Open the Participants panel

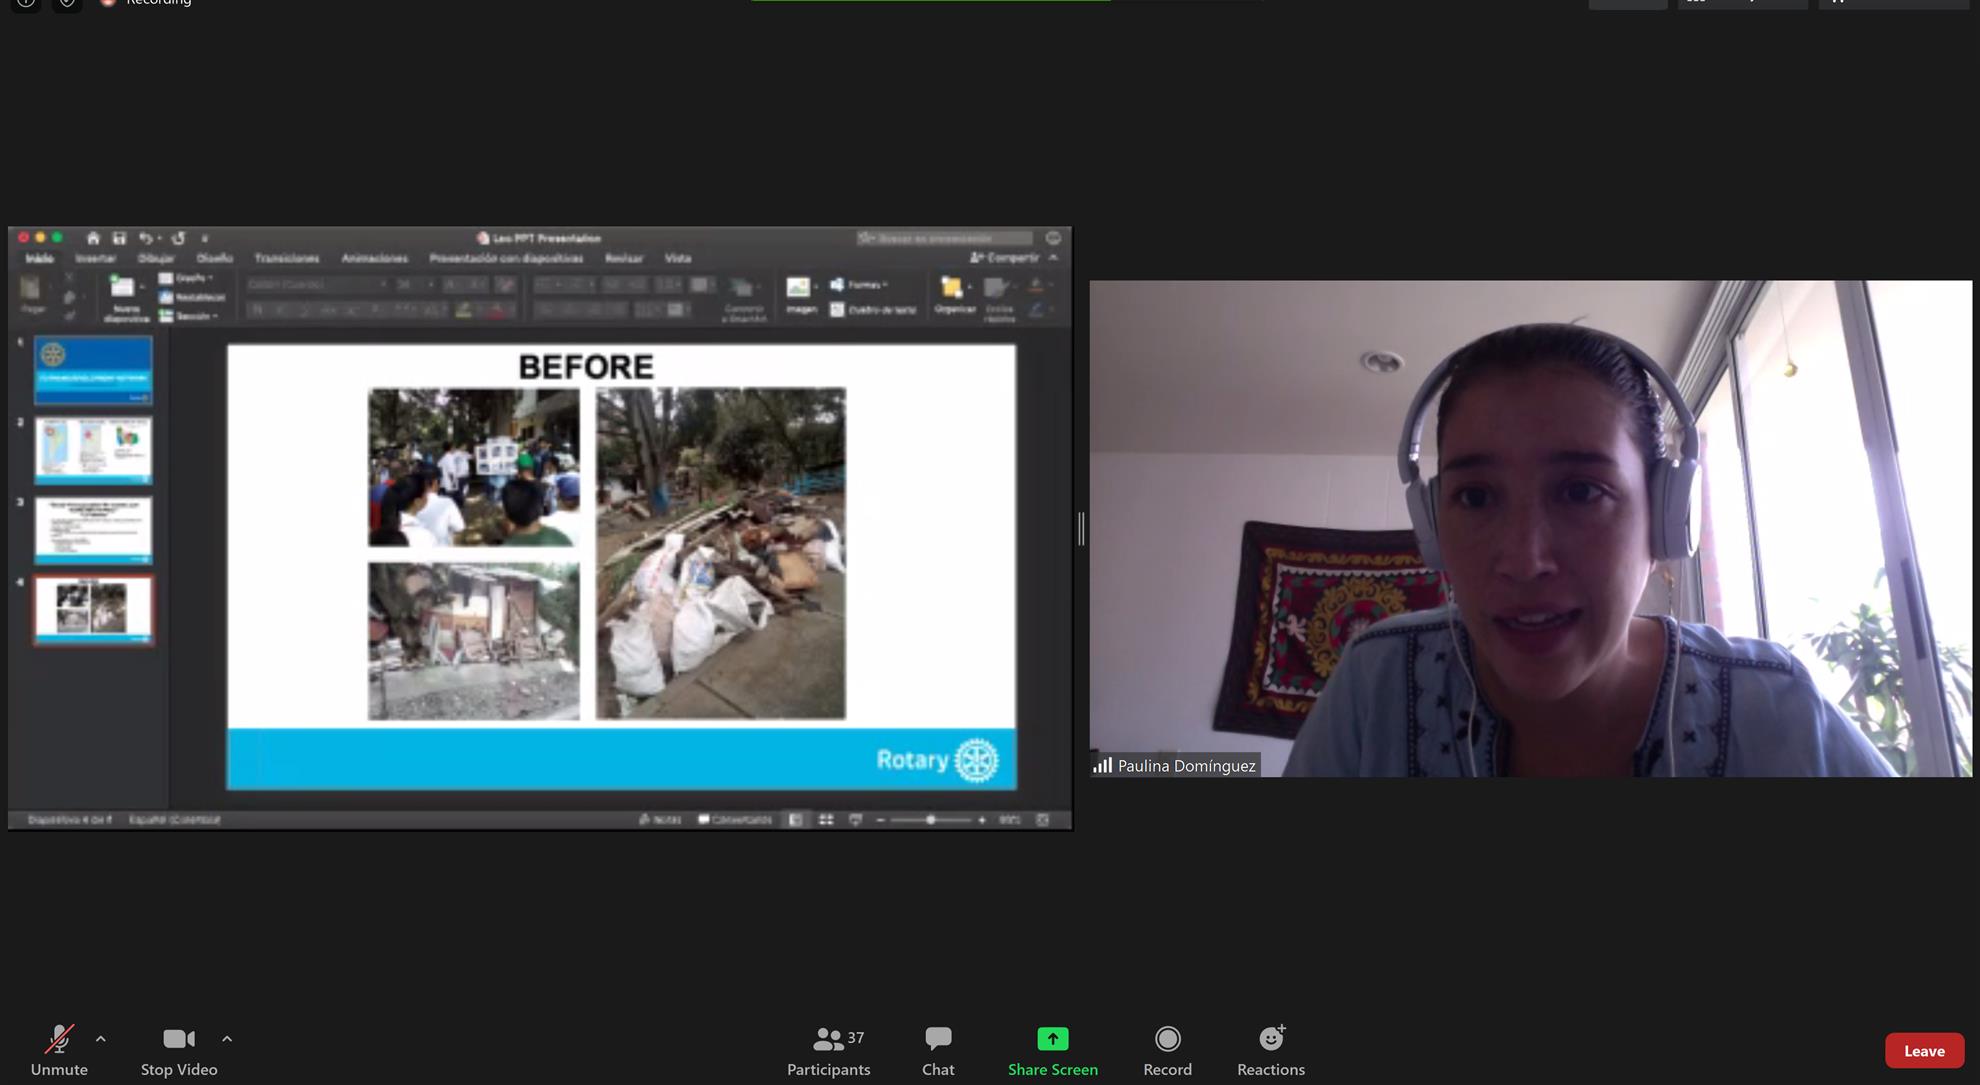[x=828, y=1048]
